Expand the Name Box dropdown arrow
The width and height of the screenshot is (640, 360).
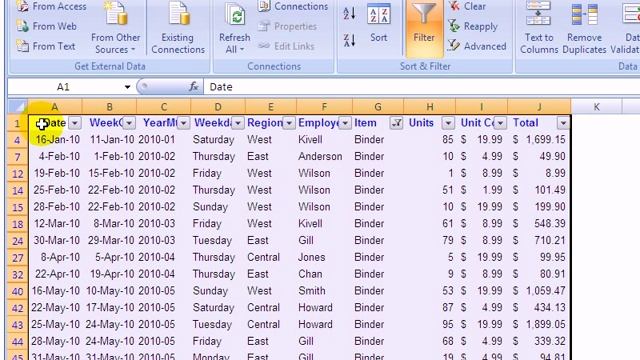point(127,87)
